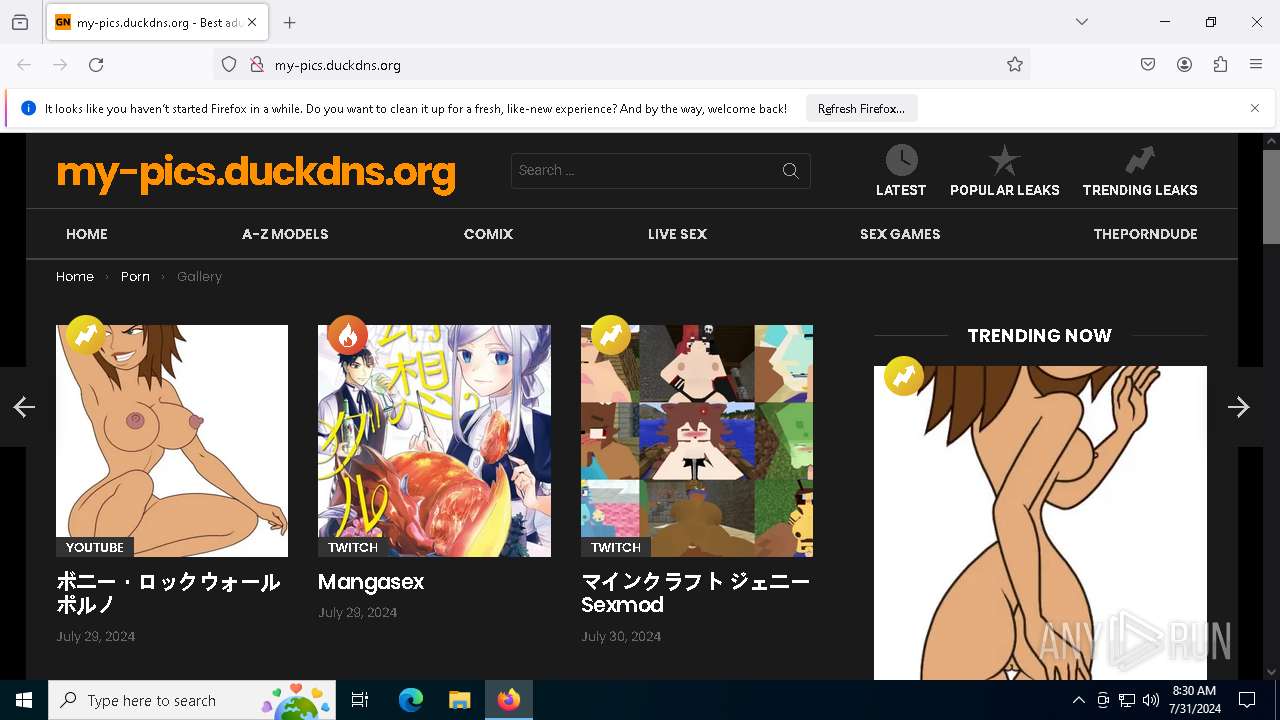The width and height of the screenshot is (1280, 720).
Task: Open Save to Pocket icon
Action: 1148,65
